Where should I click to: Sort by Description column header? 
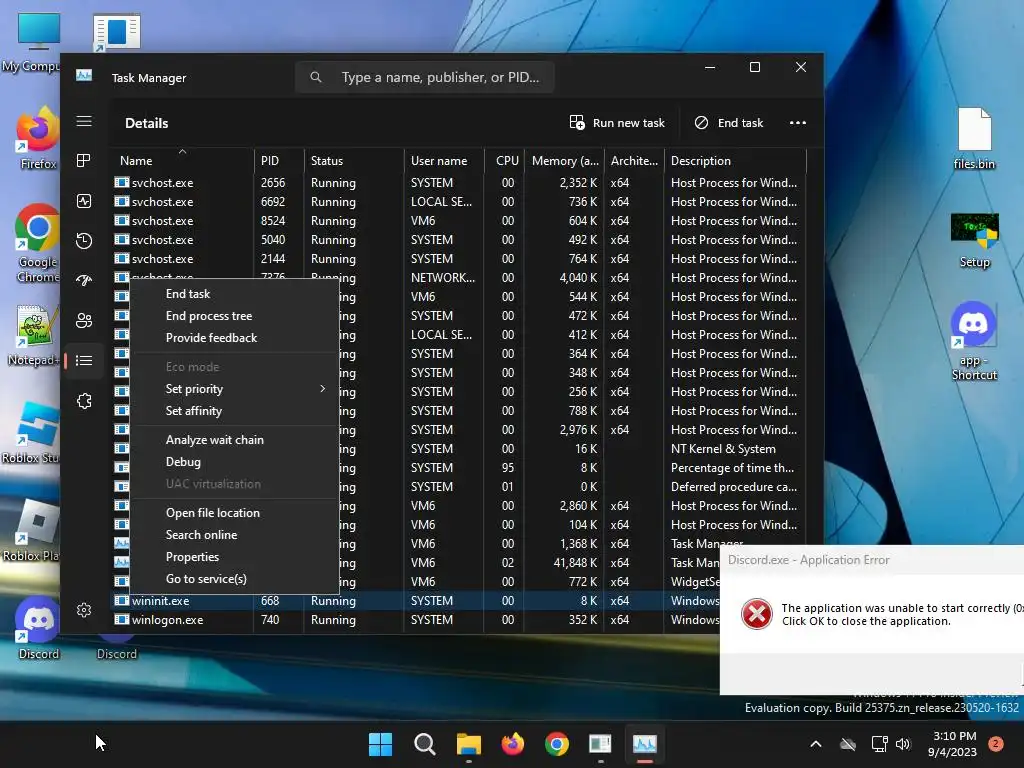pos(735,161)
